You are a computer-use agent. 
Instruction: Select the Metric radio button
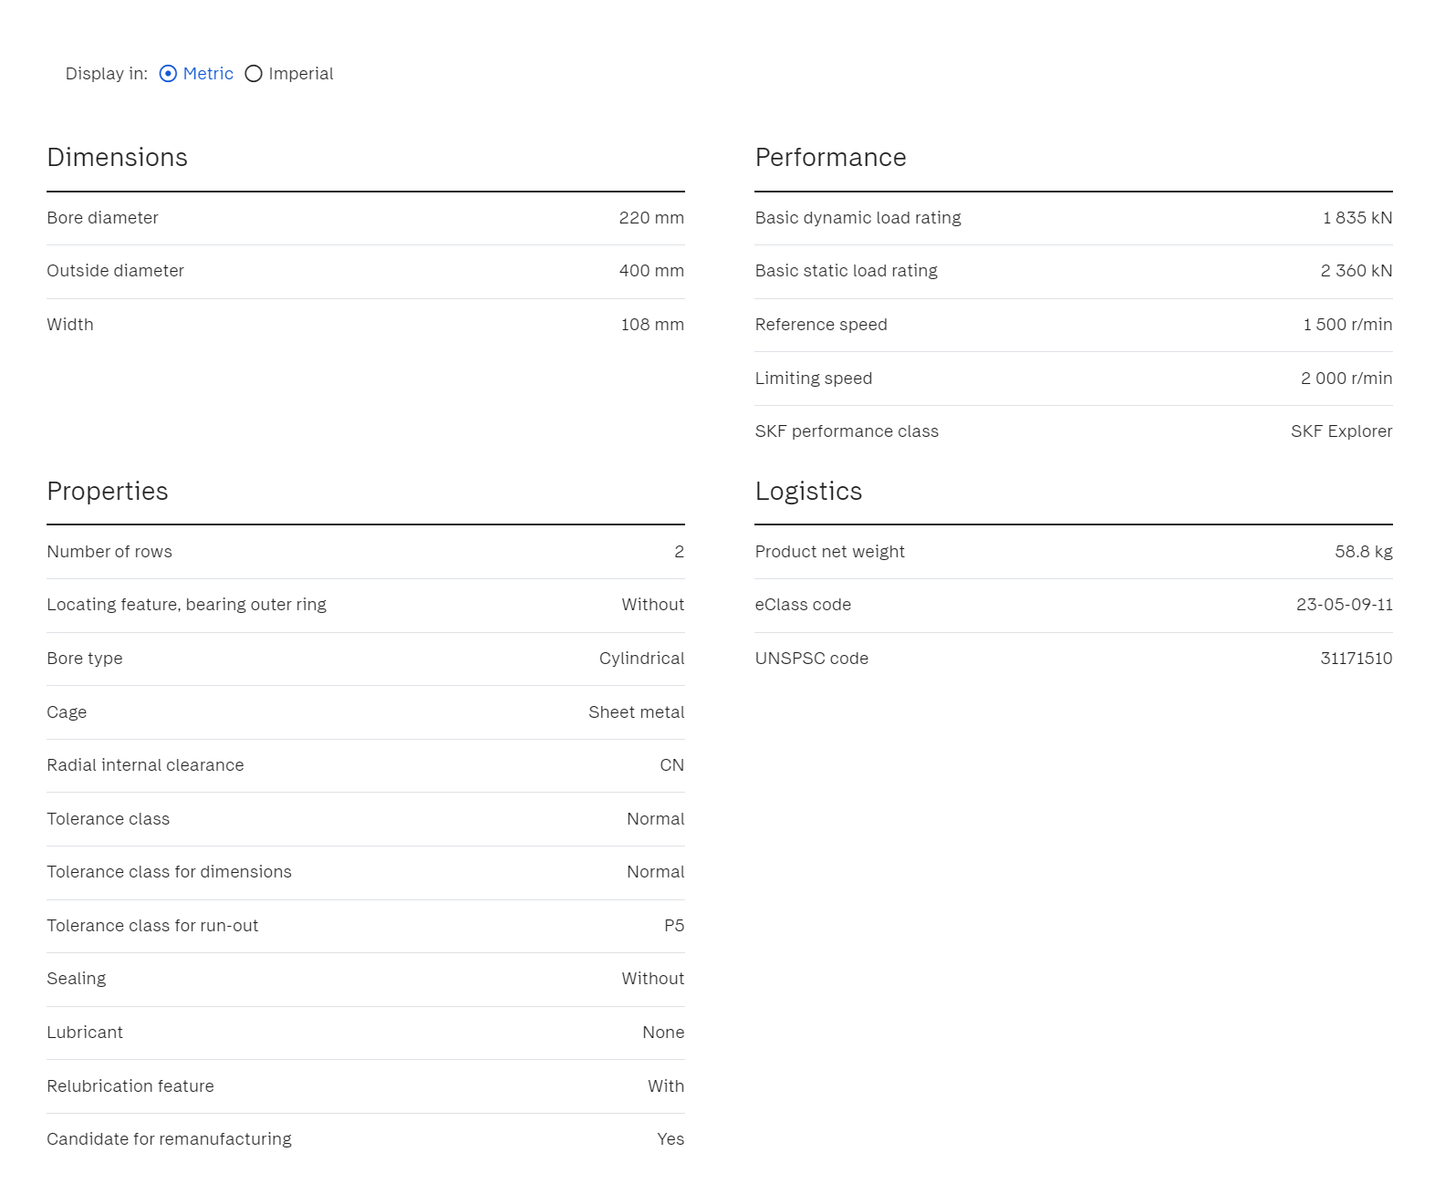pos(168,74)
